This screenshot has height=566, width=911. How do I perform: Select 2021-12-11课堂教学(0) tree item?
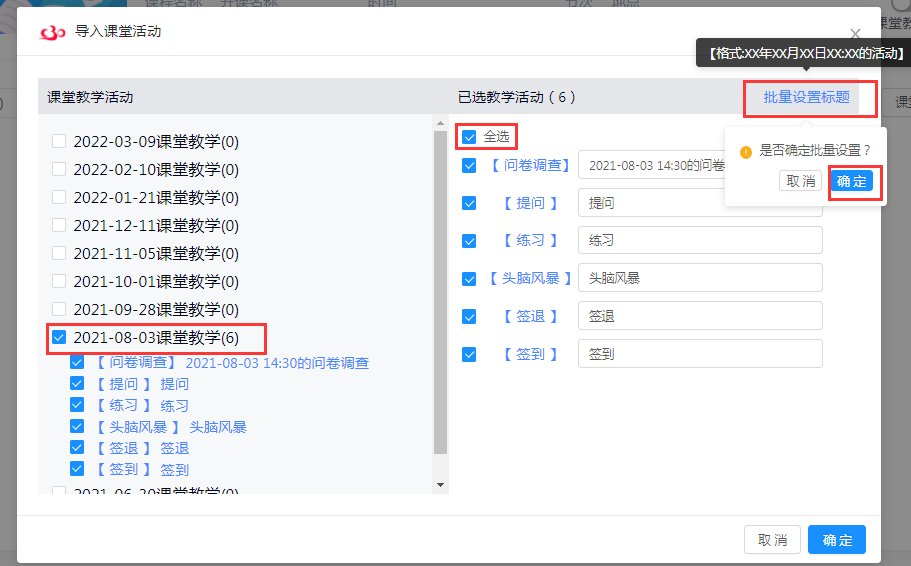pyautogui.click(x=155, y=226)
